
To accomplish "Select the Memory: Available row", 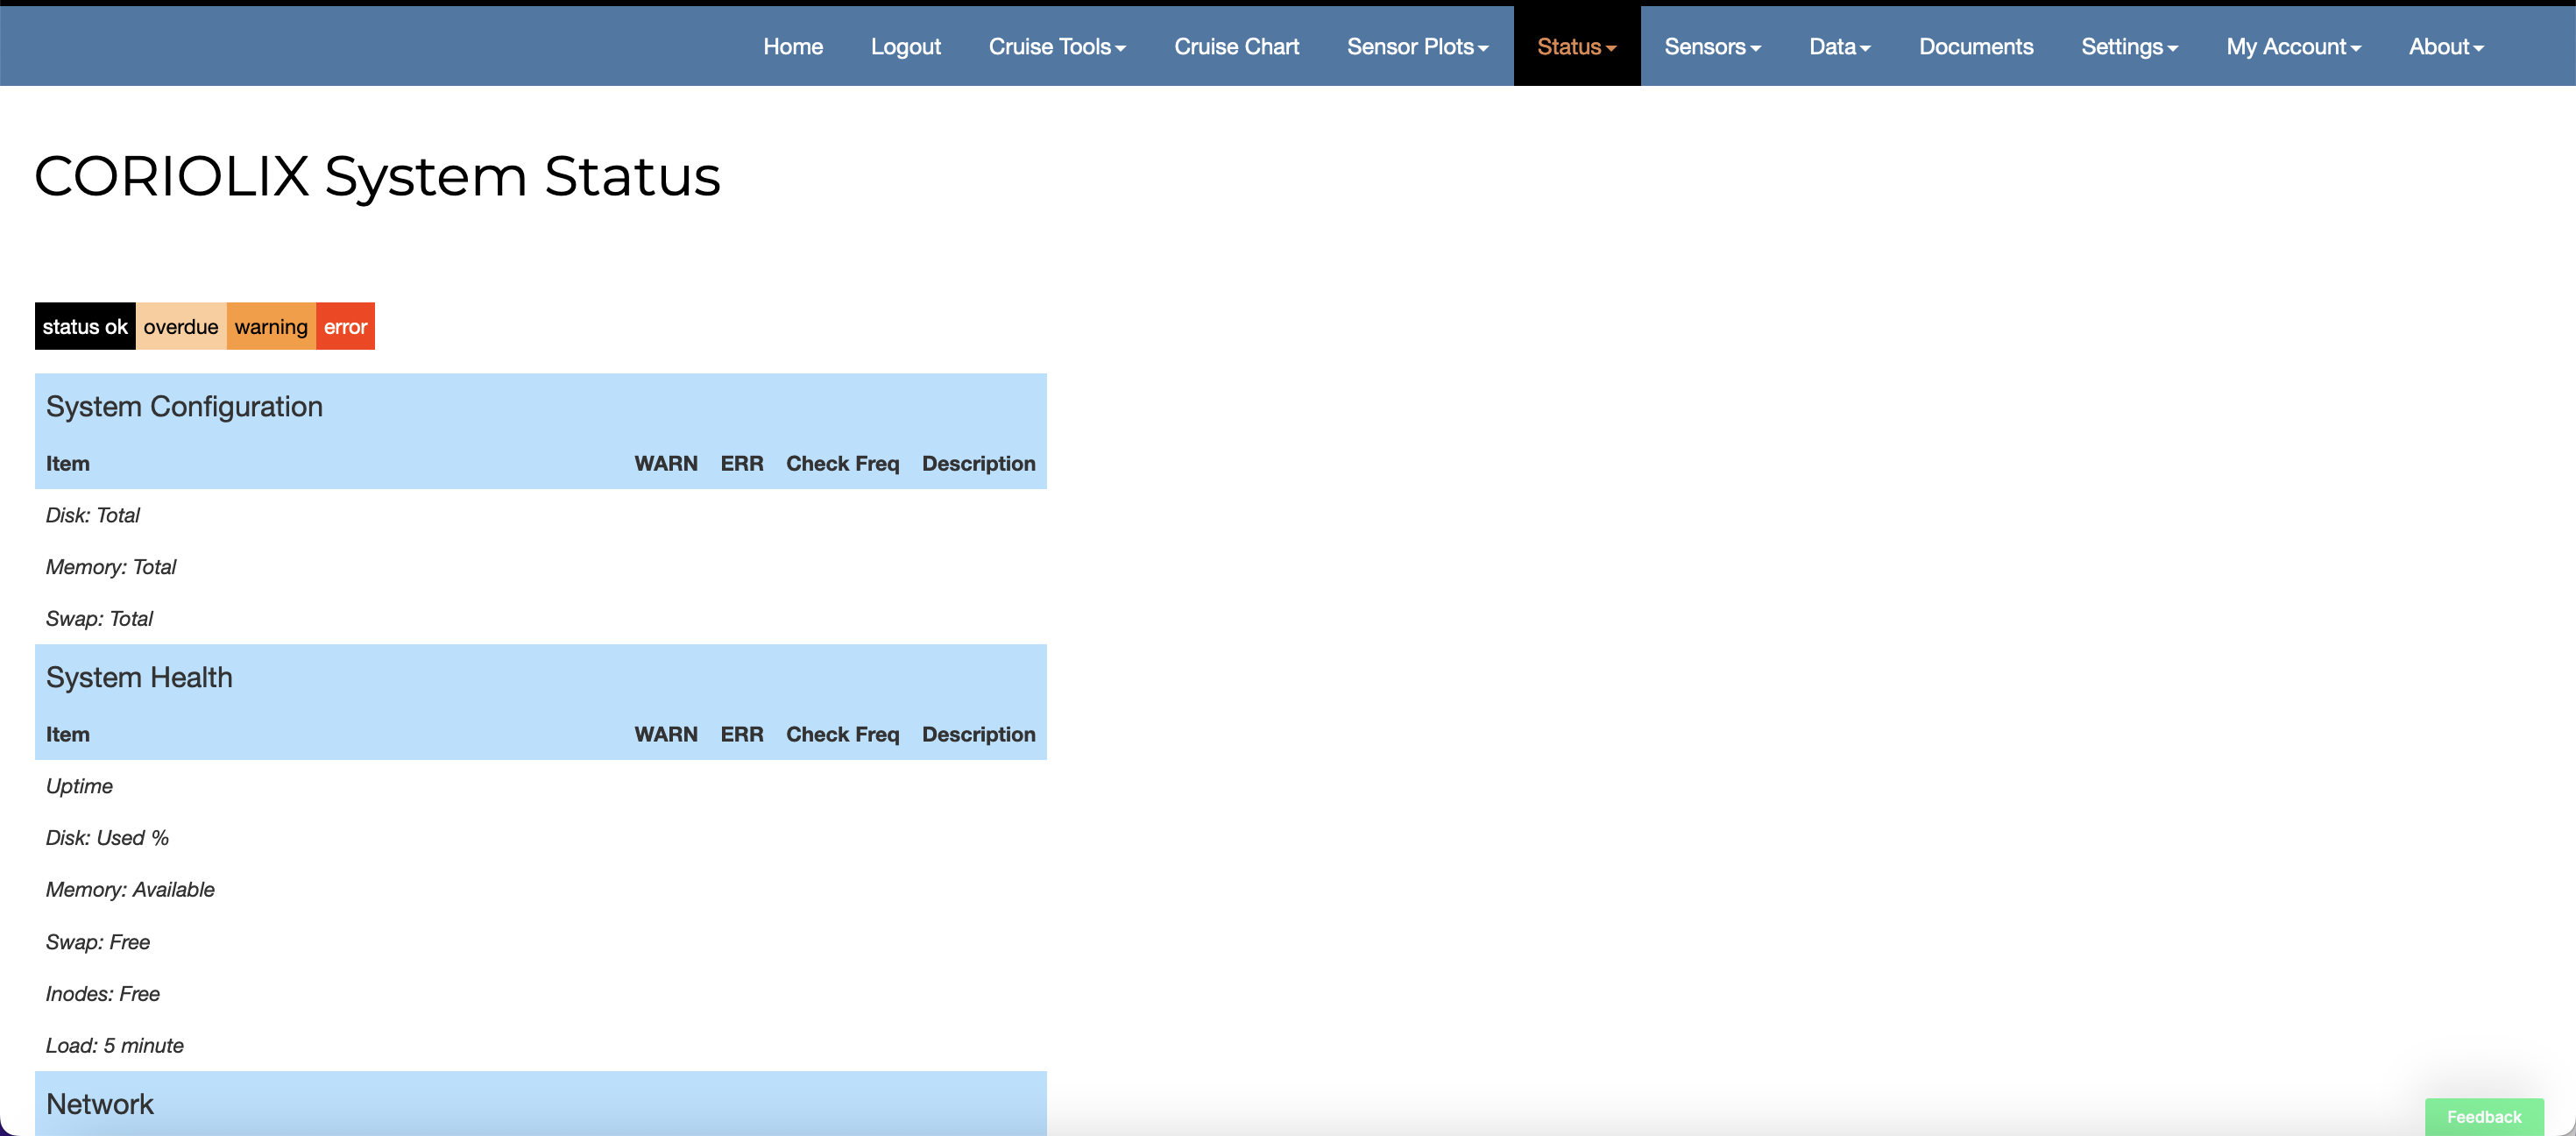I will (x=130, y=889).
